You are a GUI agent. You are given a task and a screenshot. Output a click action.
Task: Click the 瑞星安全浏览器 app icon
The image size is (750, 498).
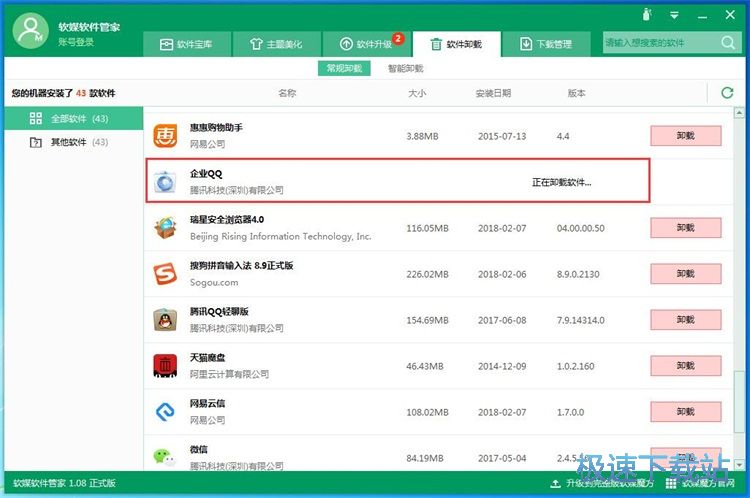pyautogui.click(x=165, y=228)
